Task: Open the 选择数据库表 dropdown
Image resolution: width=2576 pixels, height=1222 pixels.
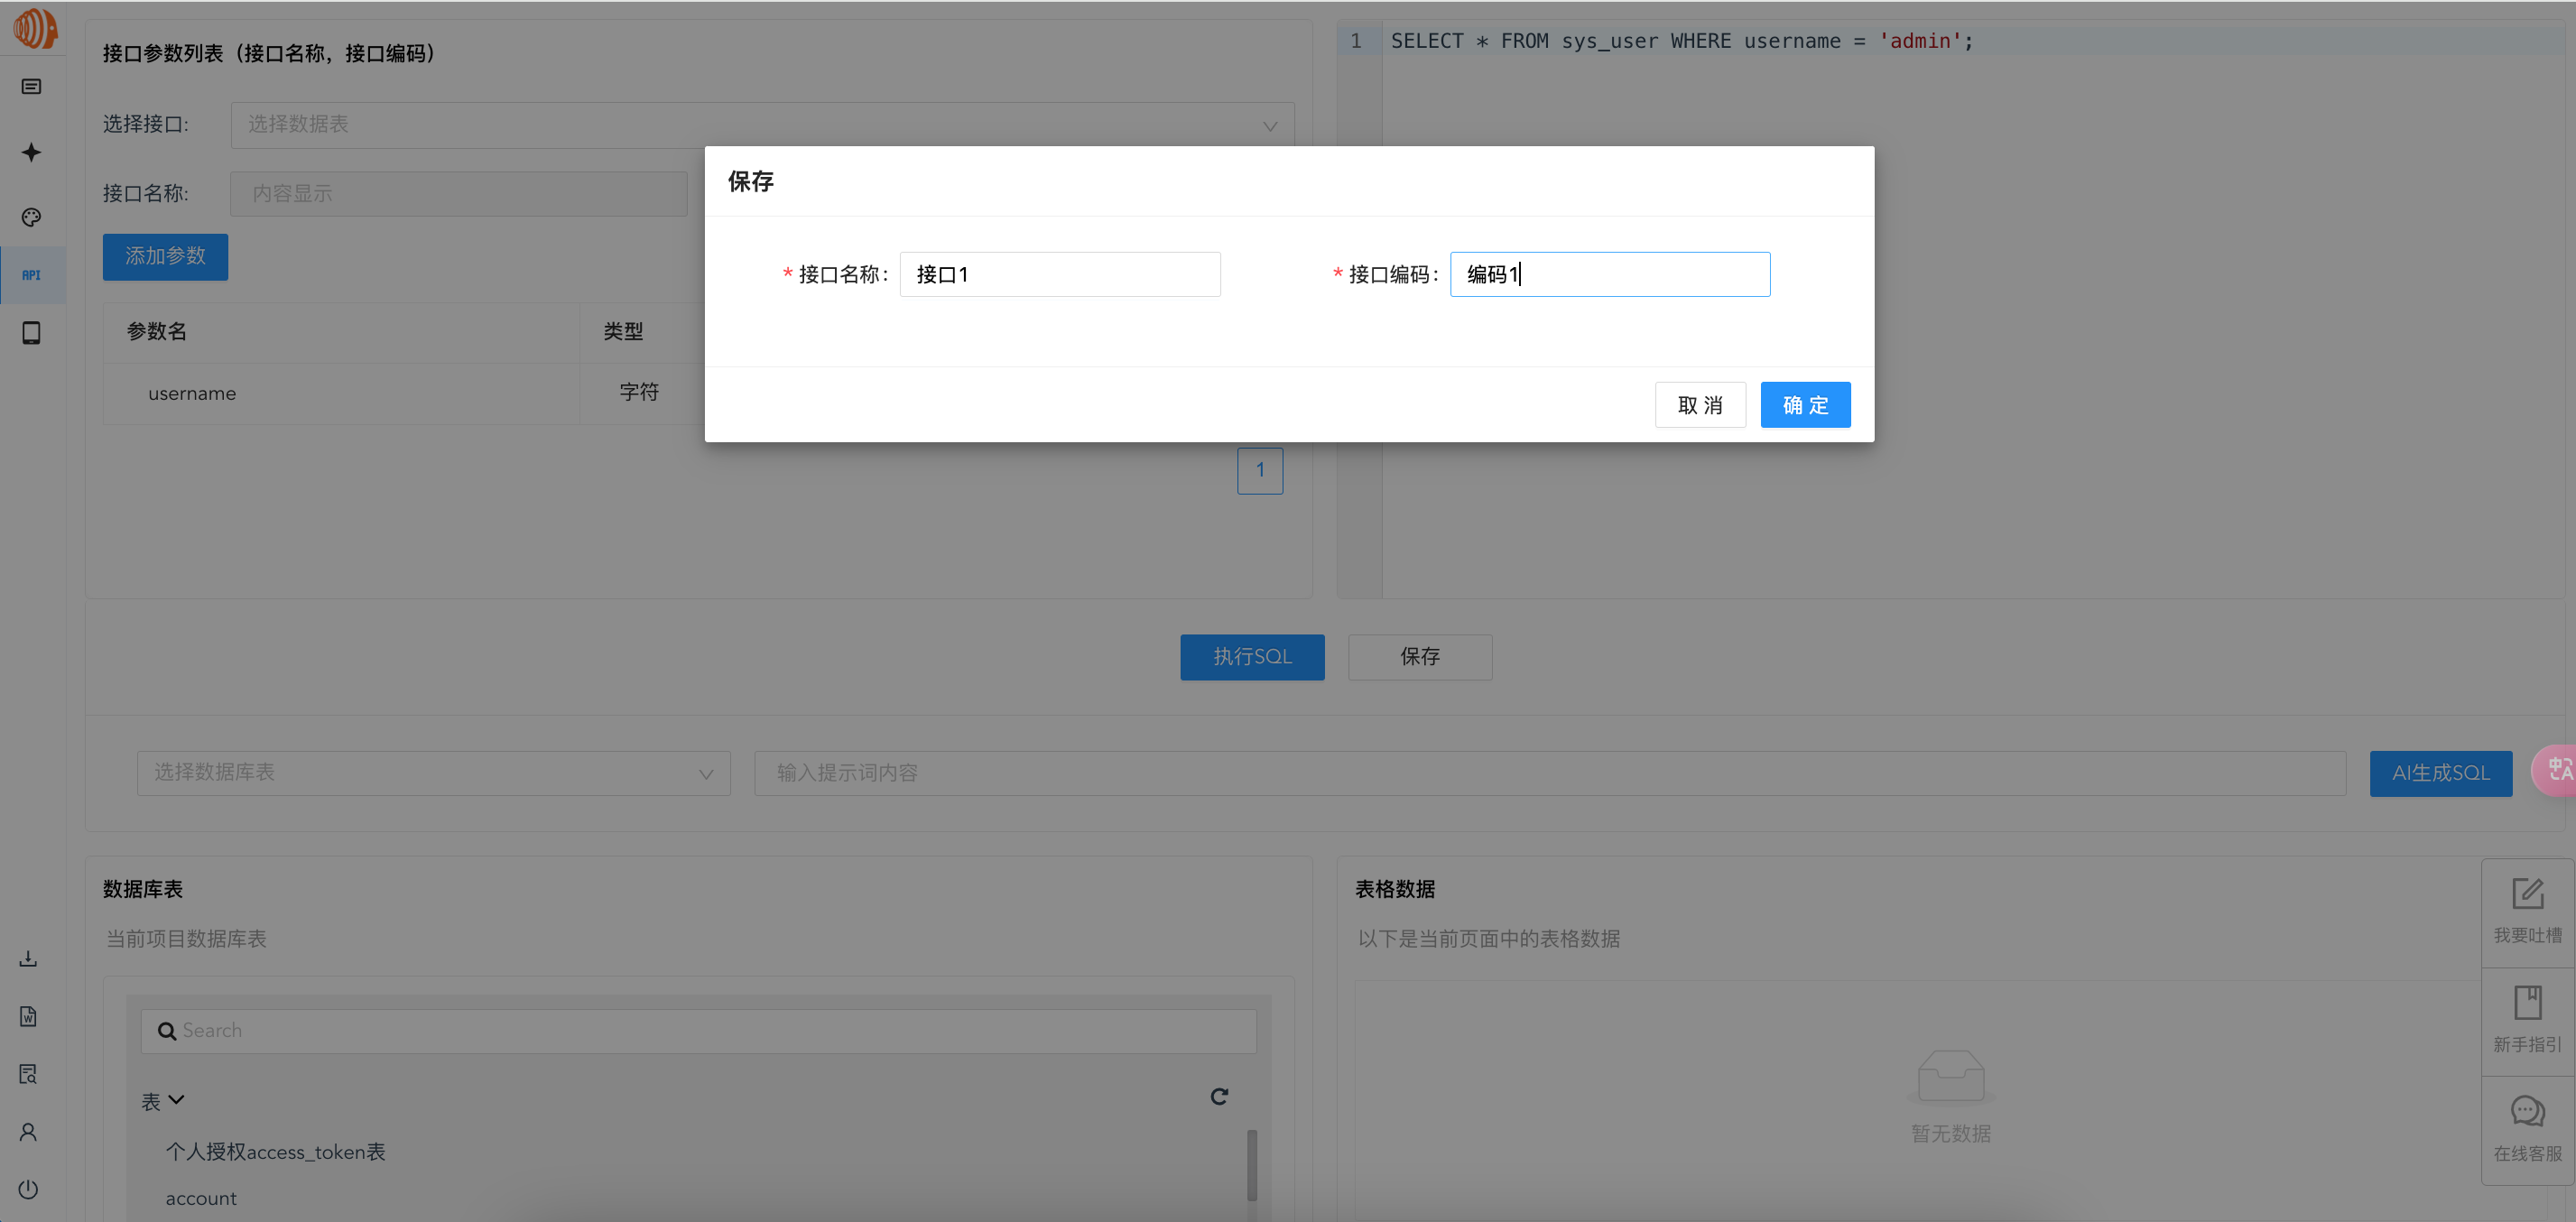Action: tap(433, 773)
